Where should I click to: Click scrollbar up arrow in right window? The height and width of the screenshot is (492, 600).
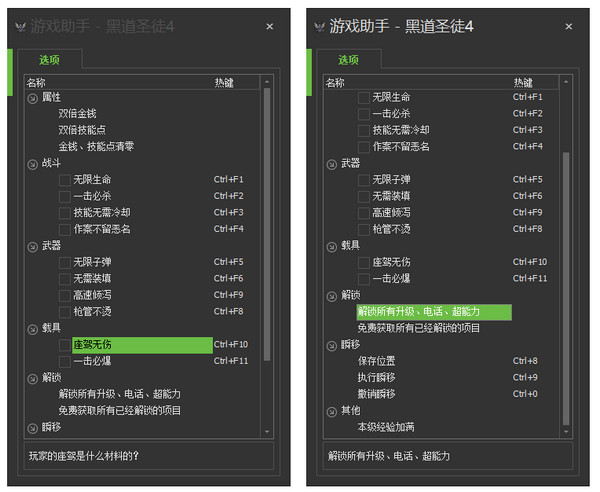(566, 82)
